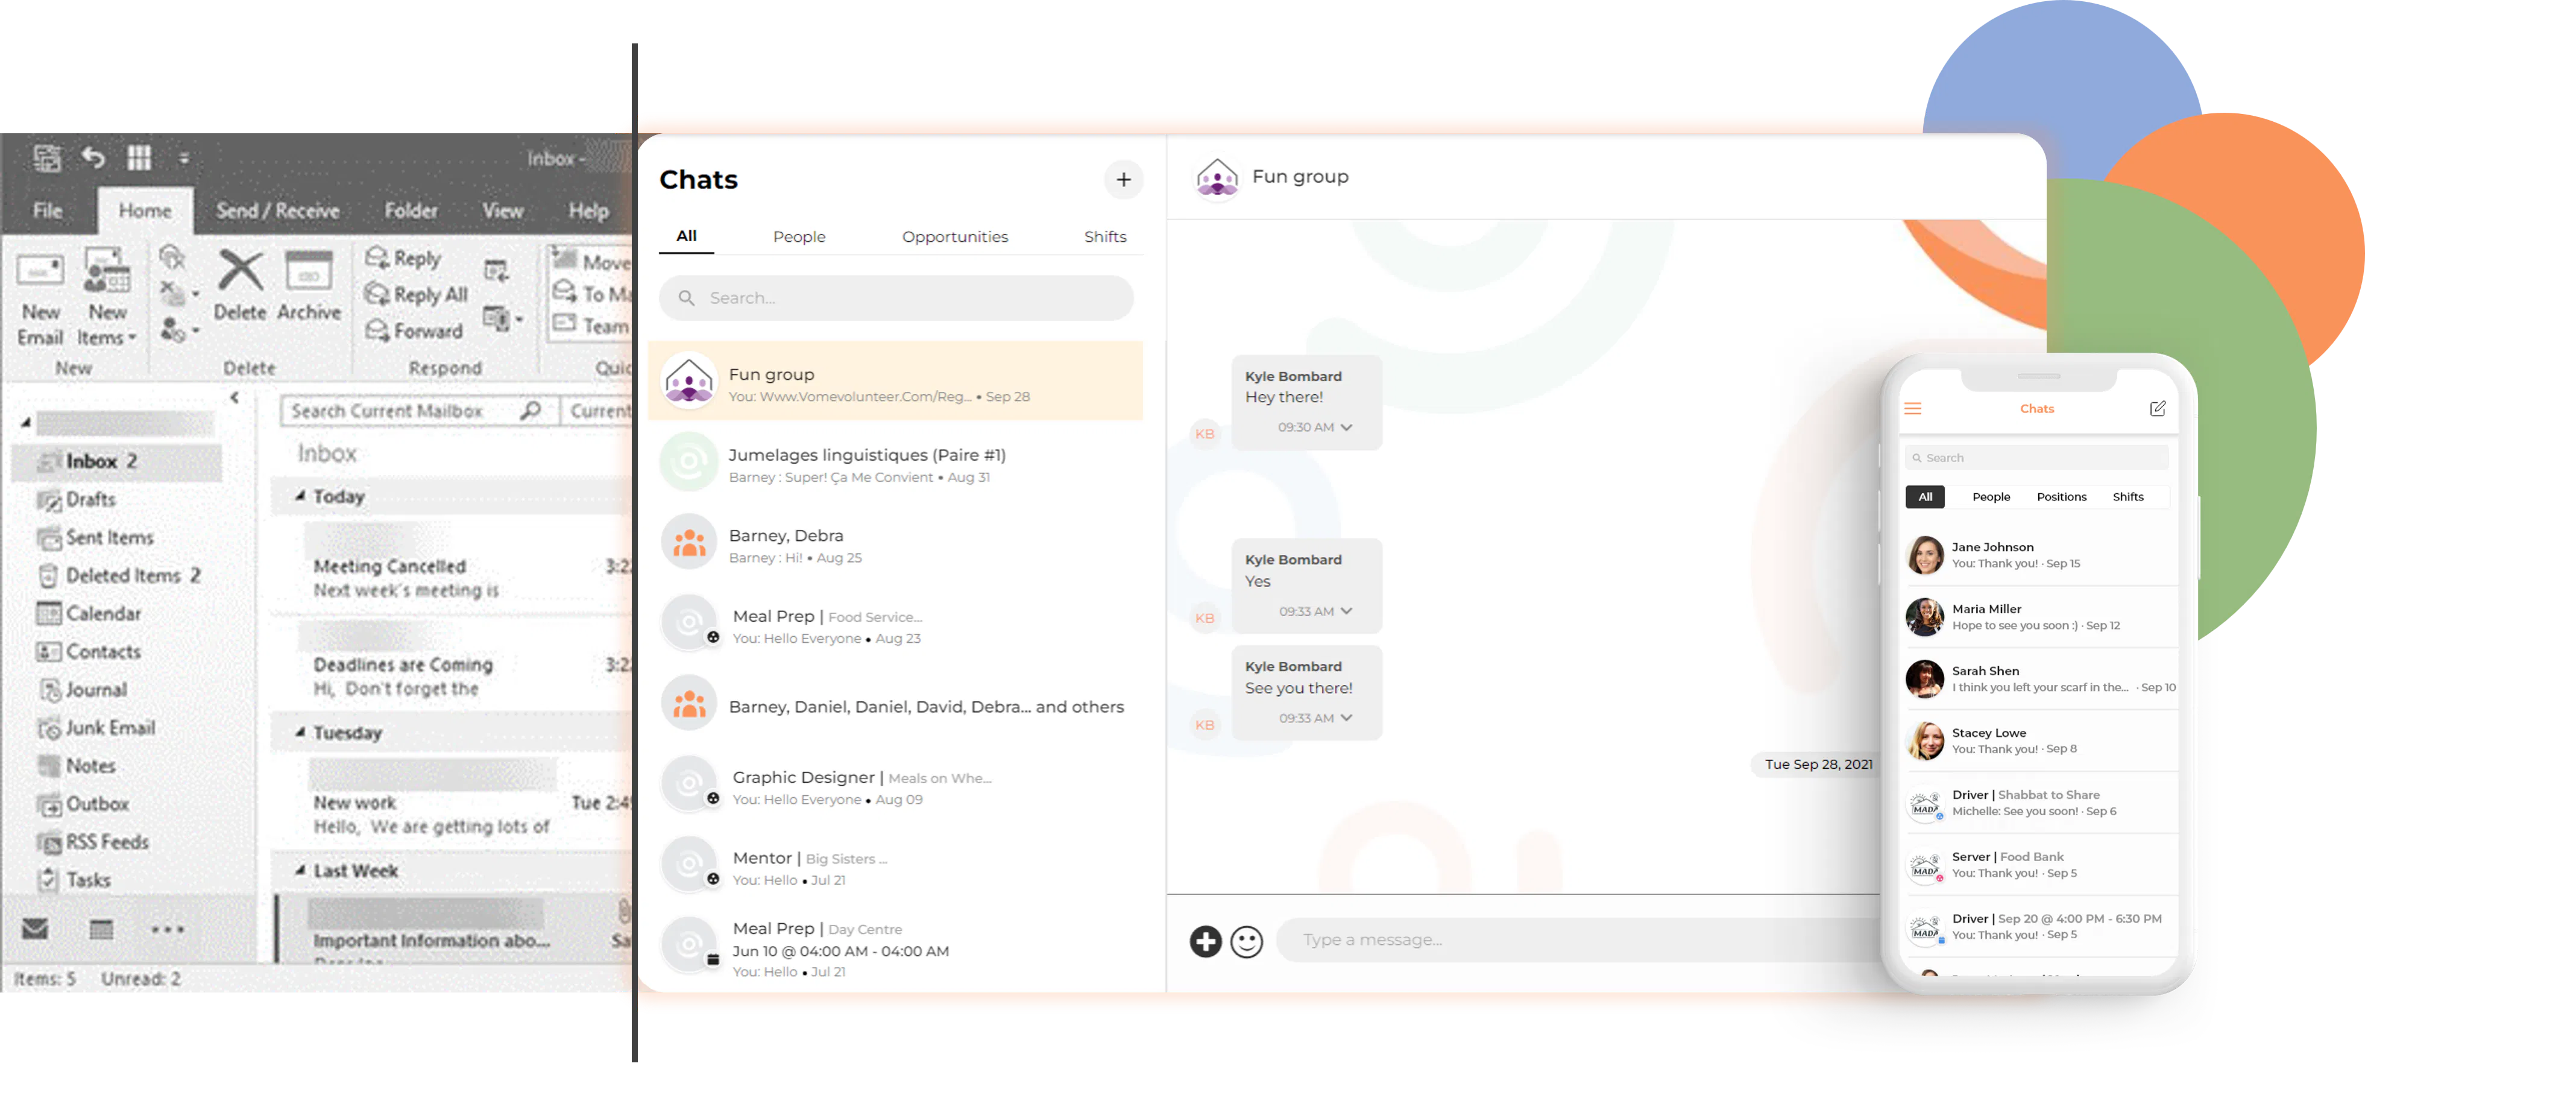Select the Shifts tab in Chats panel
2576x1095 pixels.
coord(1104,236)
